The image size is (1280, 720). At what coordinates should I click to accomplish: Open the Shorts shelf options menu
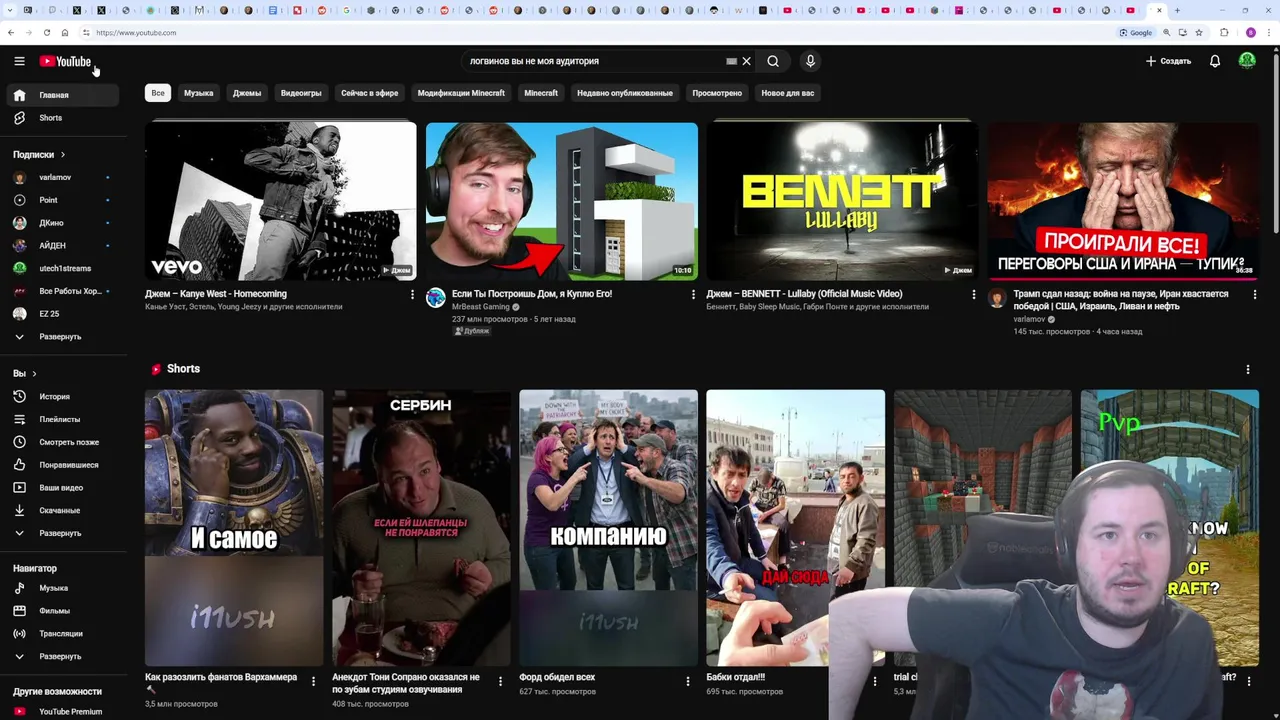click(1248, 369)
